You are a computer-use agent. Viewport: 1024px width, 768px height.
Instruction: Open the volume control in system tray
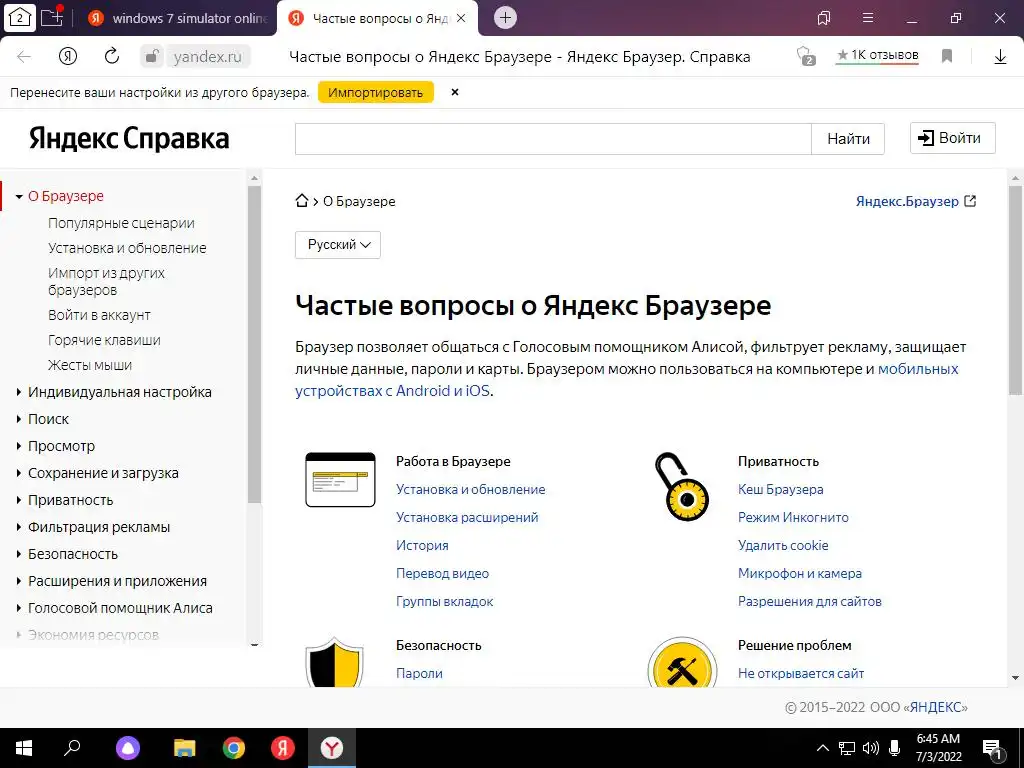[x=871, y=748]
